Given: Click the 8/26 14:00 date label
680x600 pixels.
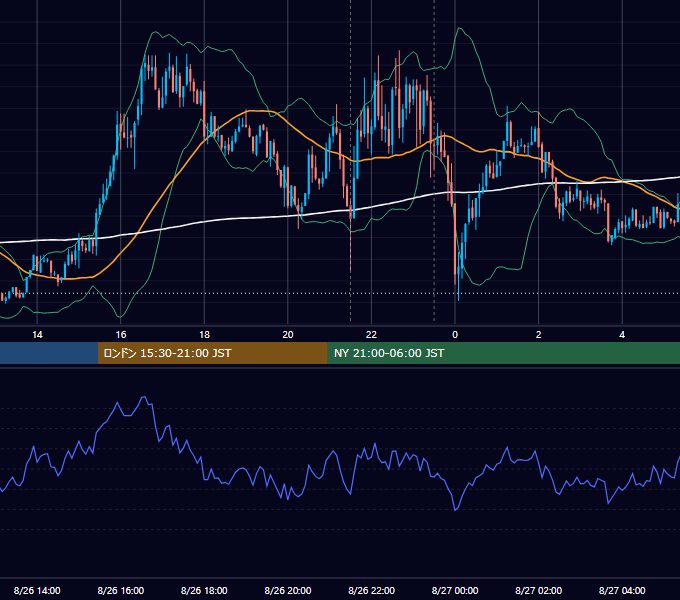Looking at the screenshot, I should coord(37,590).
